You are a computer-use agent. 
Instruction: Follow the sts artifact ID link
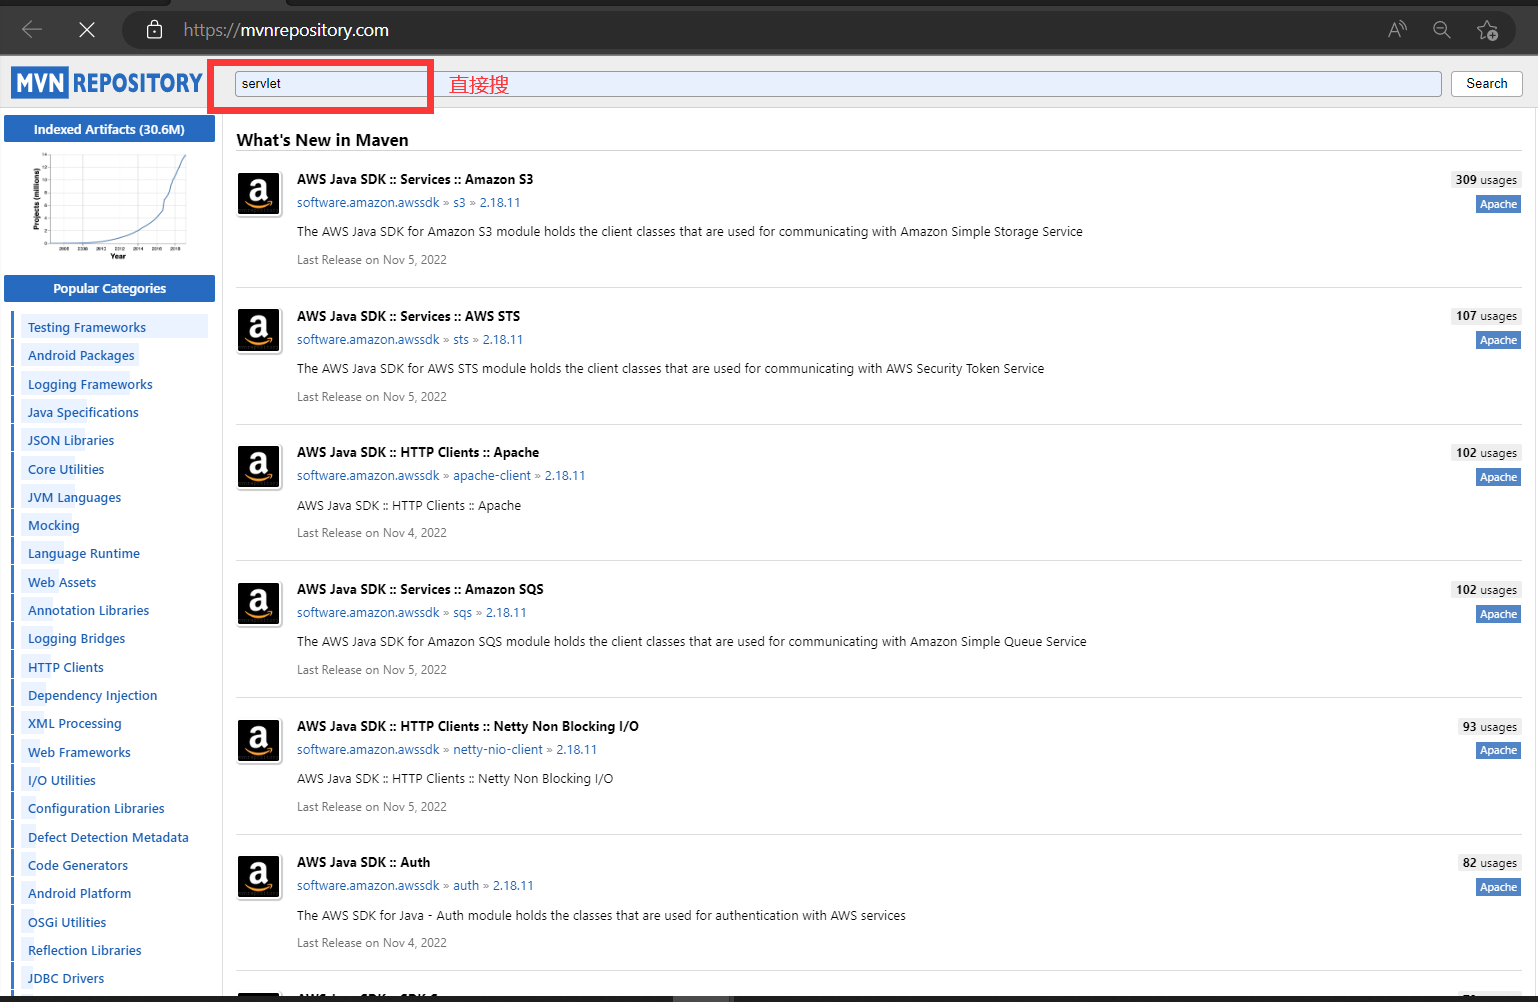(x=461, y=339)
